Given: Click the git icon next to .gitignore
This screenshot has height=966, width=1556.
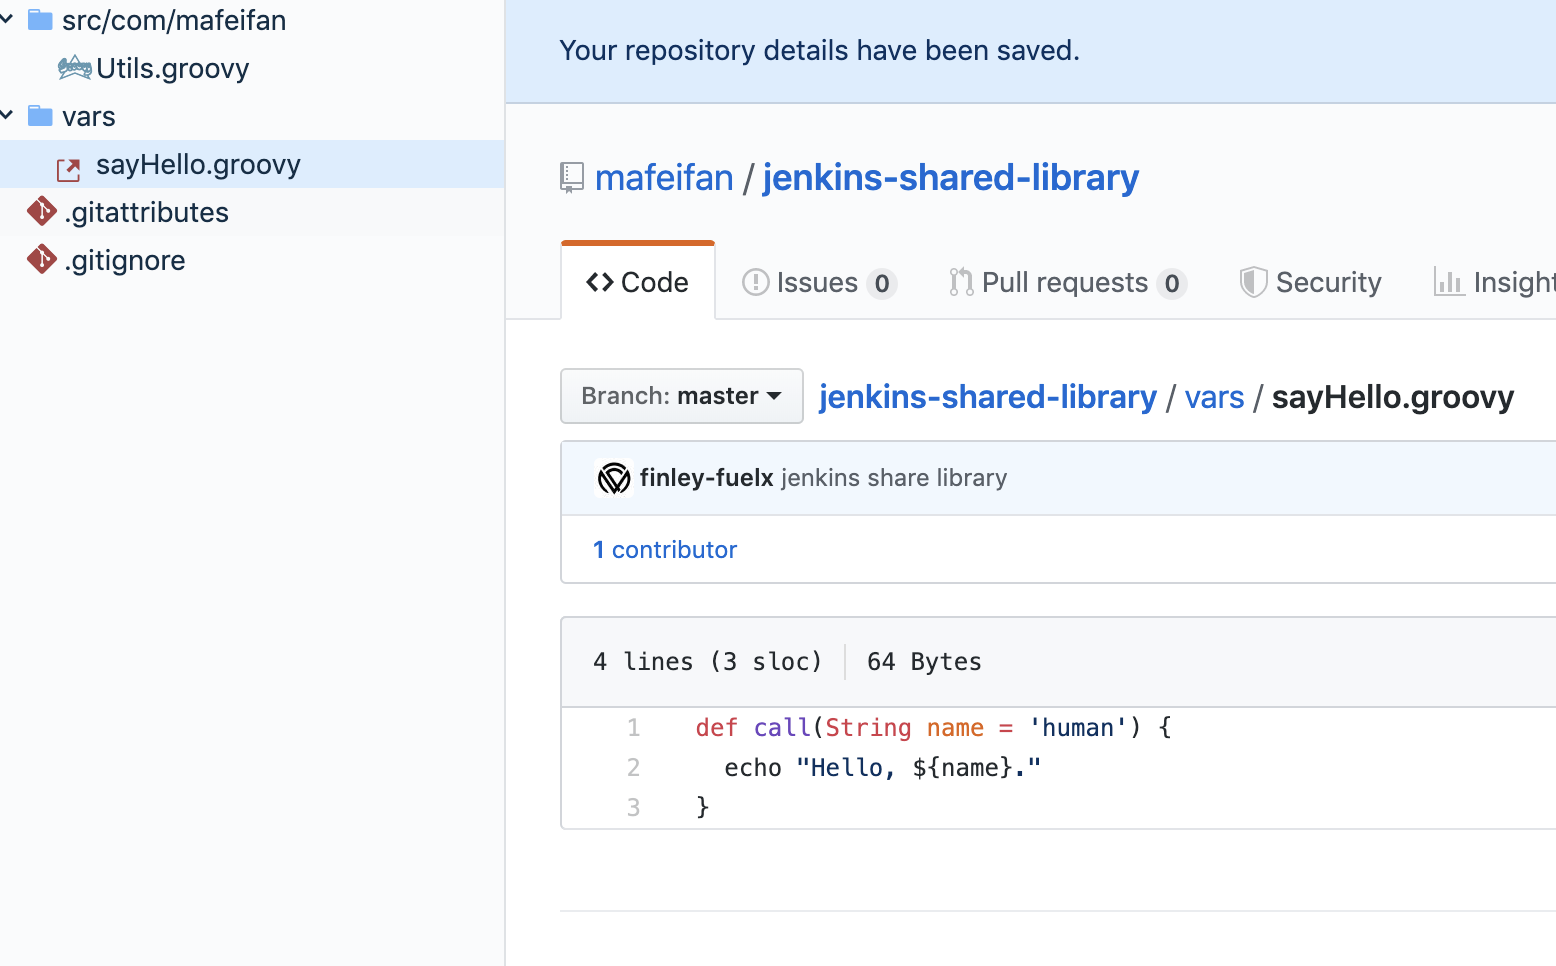Looking at the screenshot, I should tap(42, 259).
